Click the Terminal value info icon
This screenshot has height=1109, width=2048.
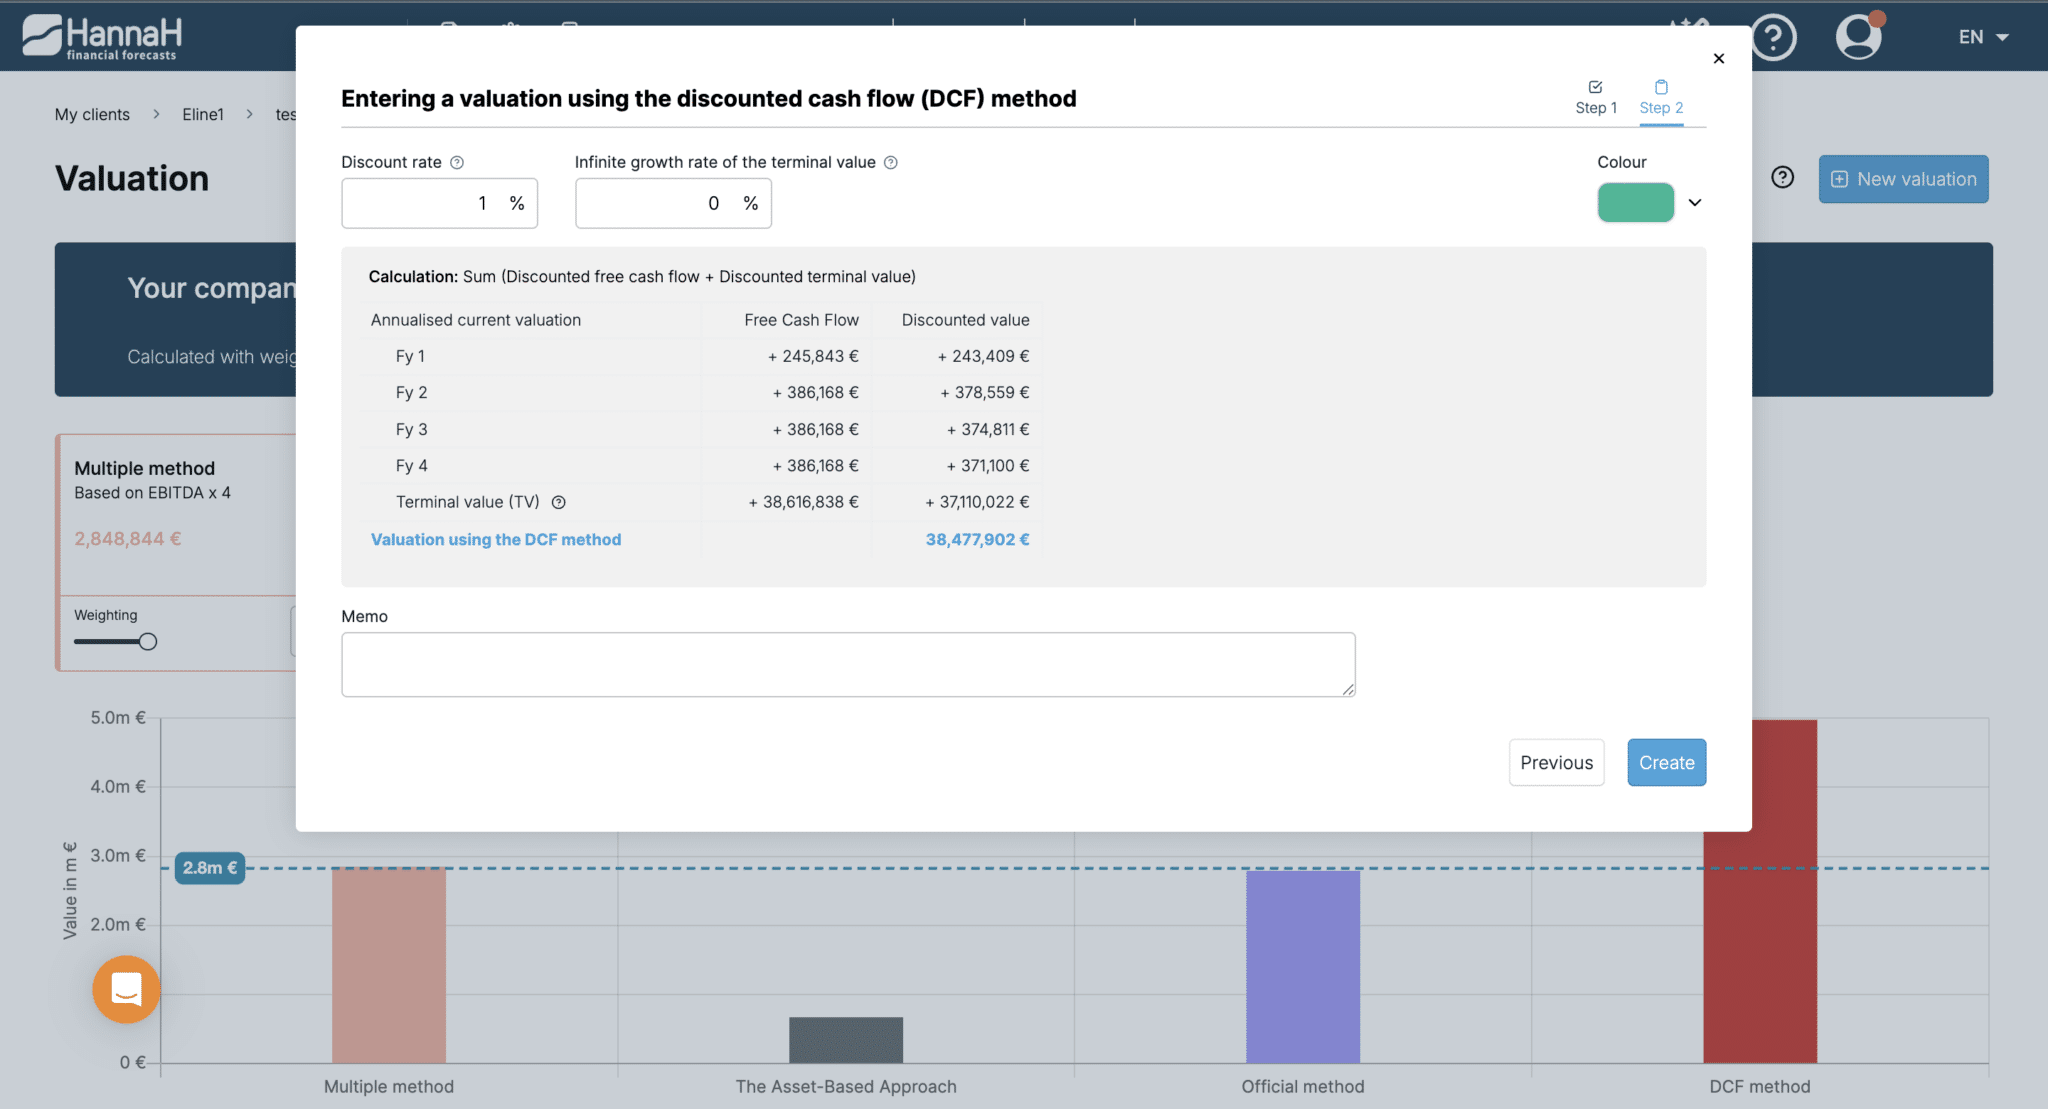tap(559, 503)
